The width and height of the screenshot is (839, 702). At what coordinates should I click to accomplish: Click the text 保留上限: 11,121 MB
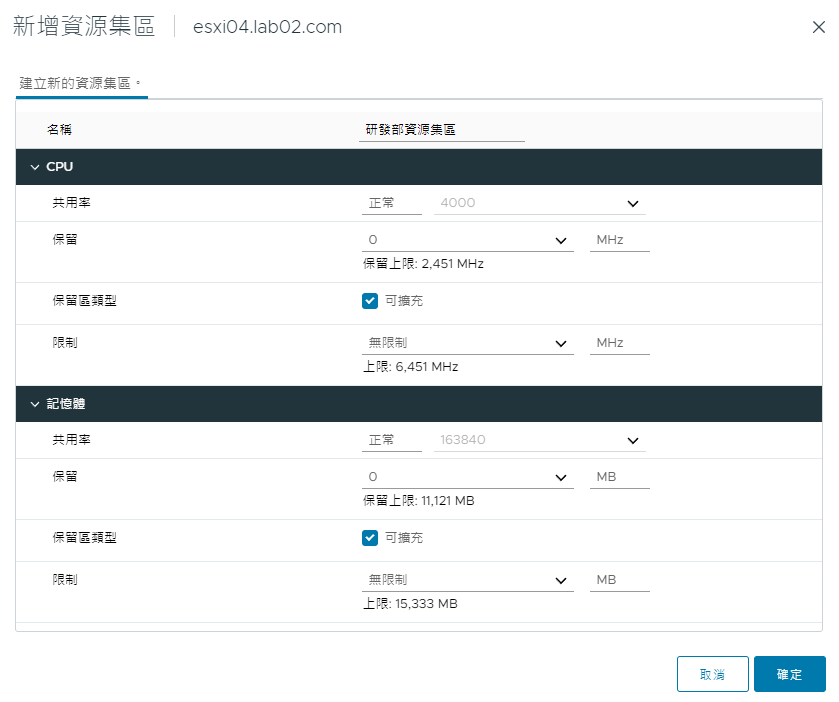tap(418, 501)
